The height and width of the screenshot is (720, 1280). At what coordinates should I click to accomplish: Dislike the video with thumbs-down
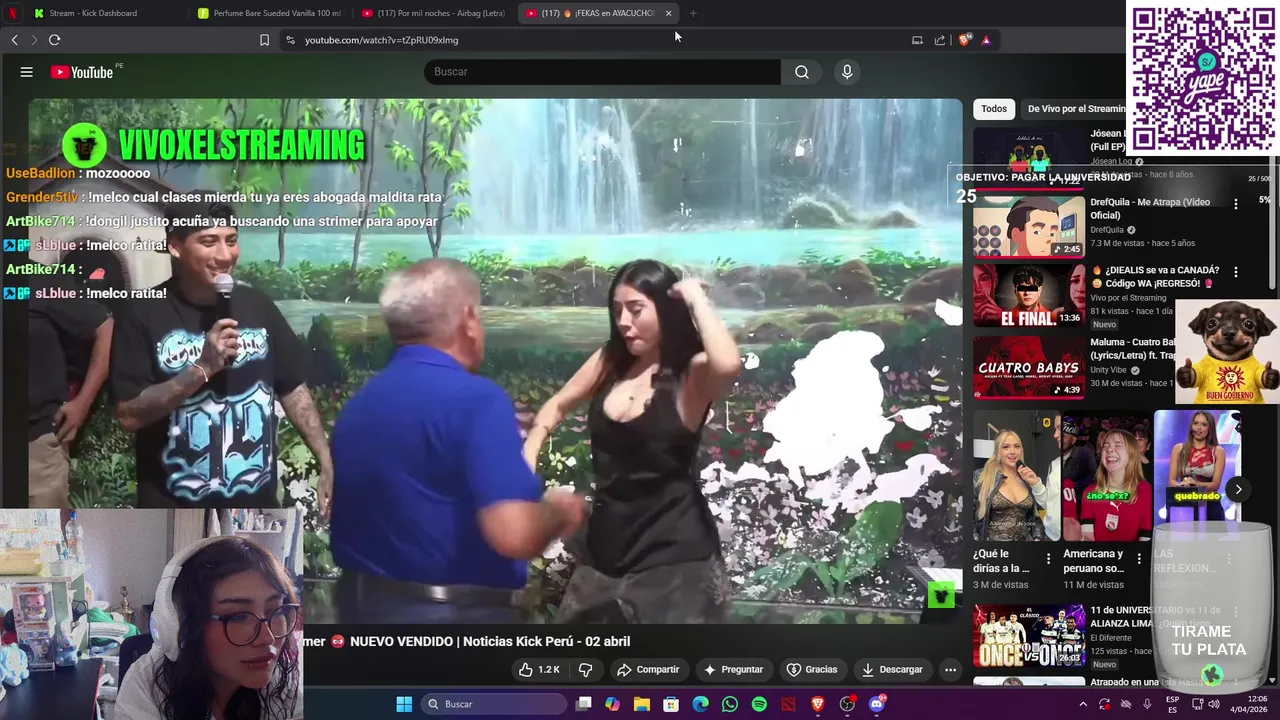click(x=586, y=669)
